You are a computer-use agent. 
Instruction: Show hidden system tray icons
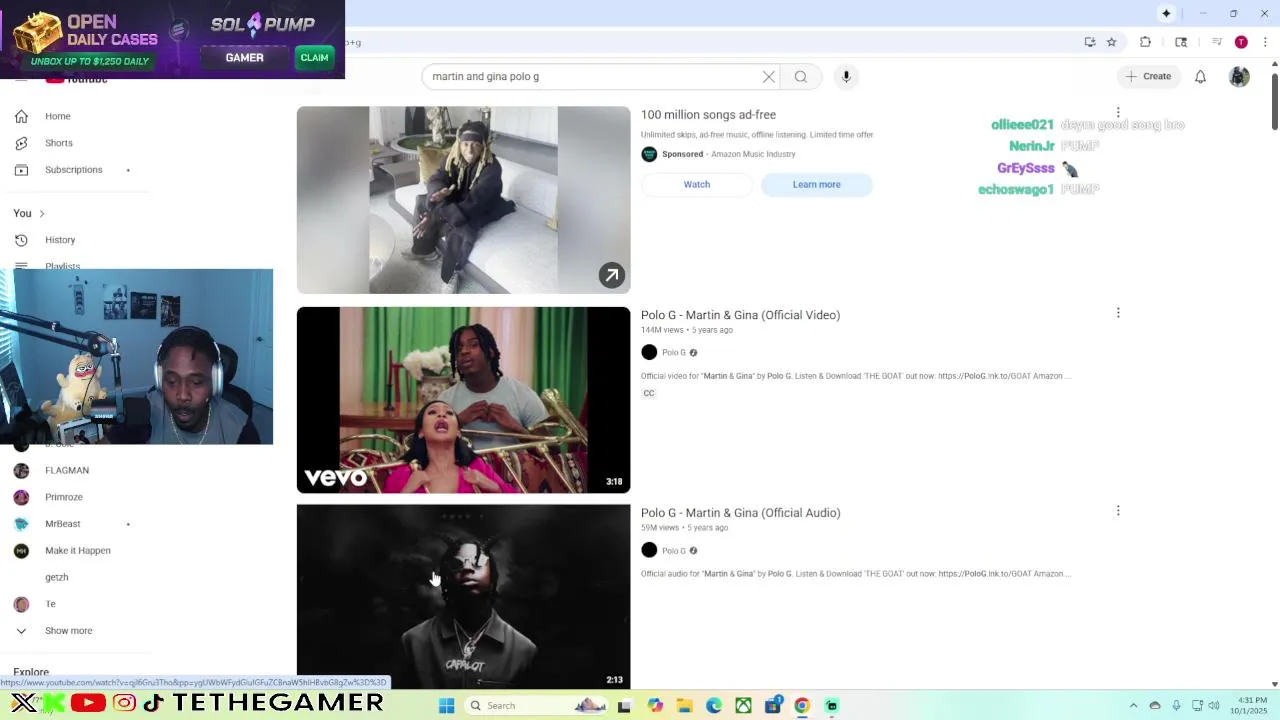point(1133,706)
